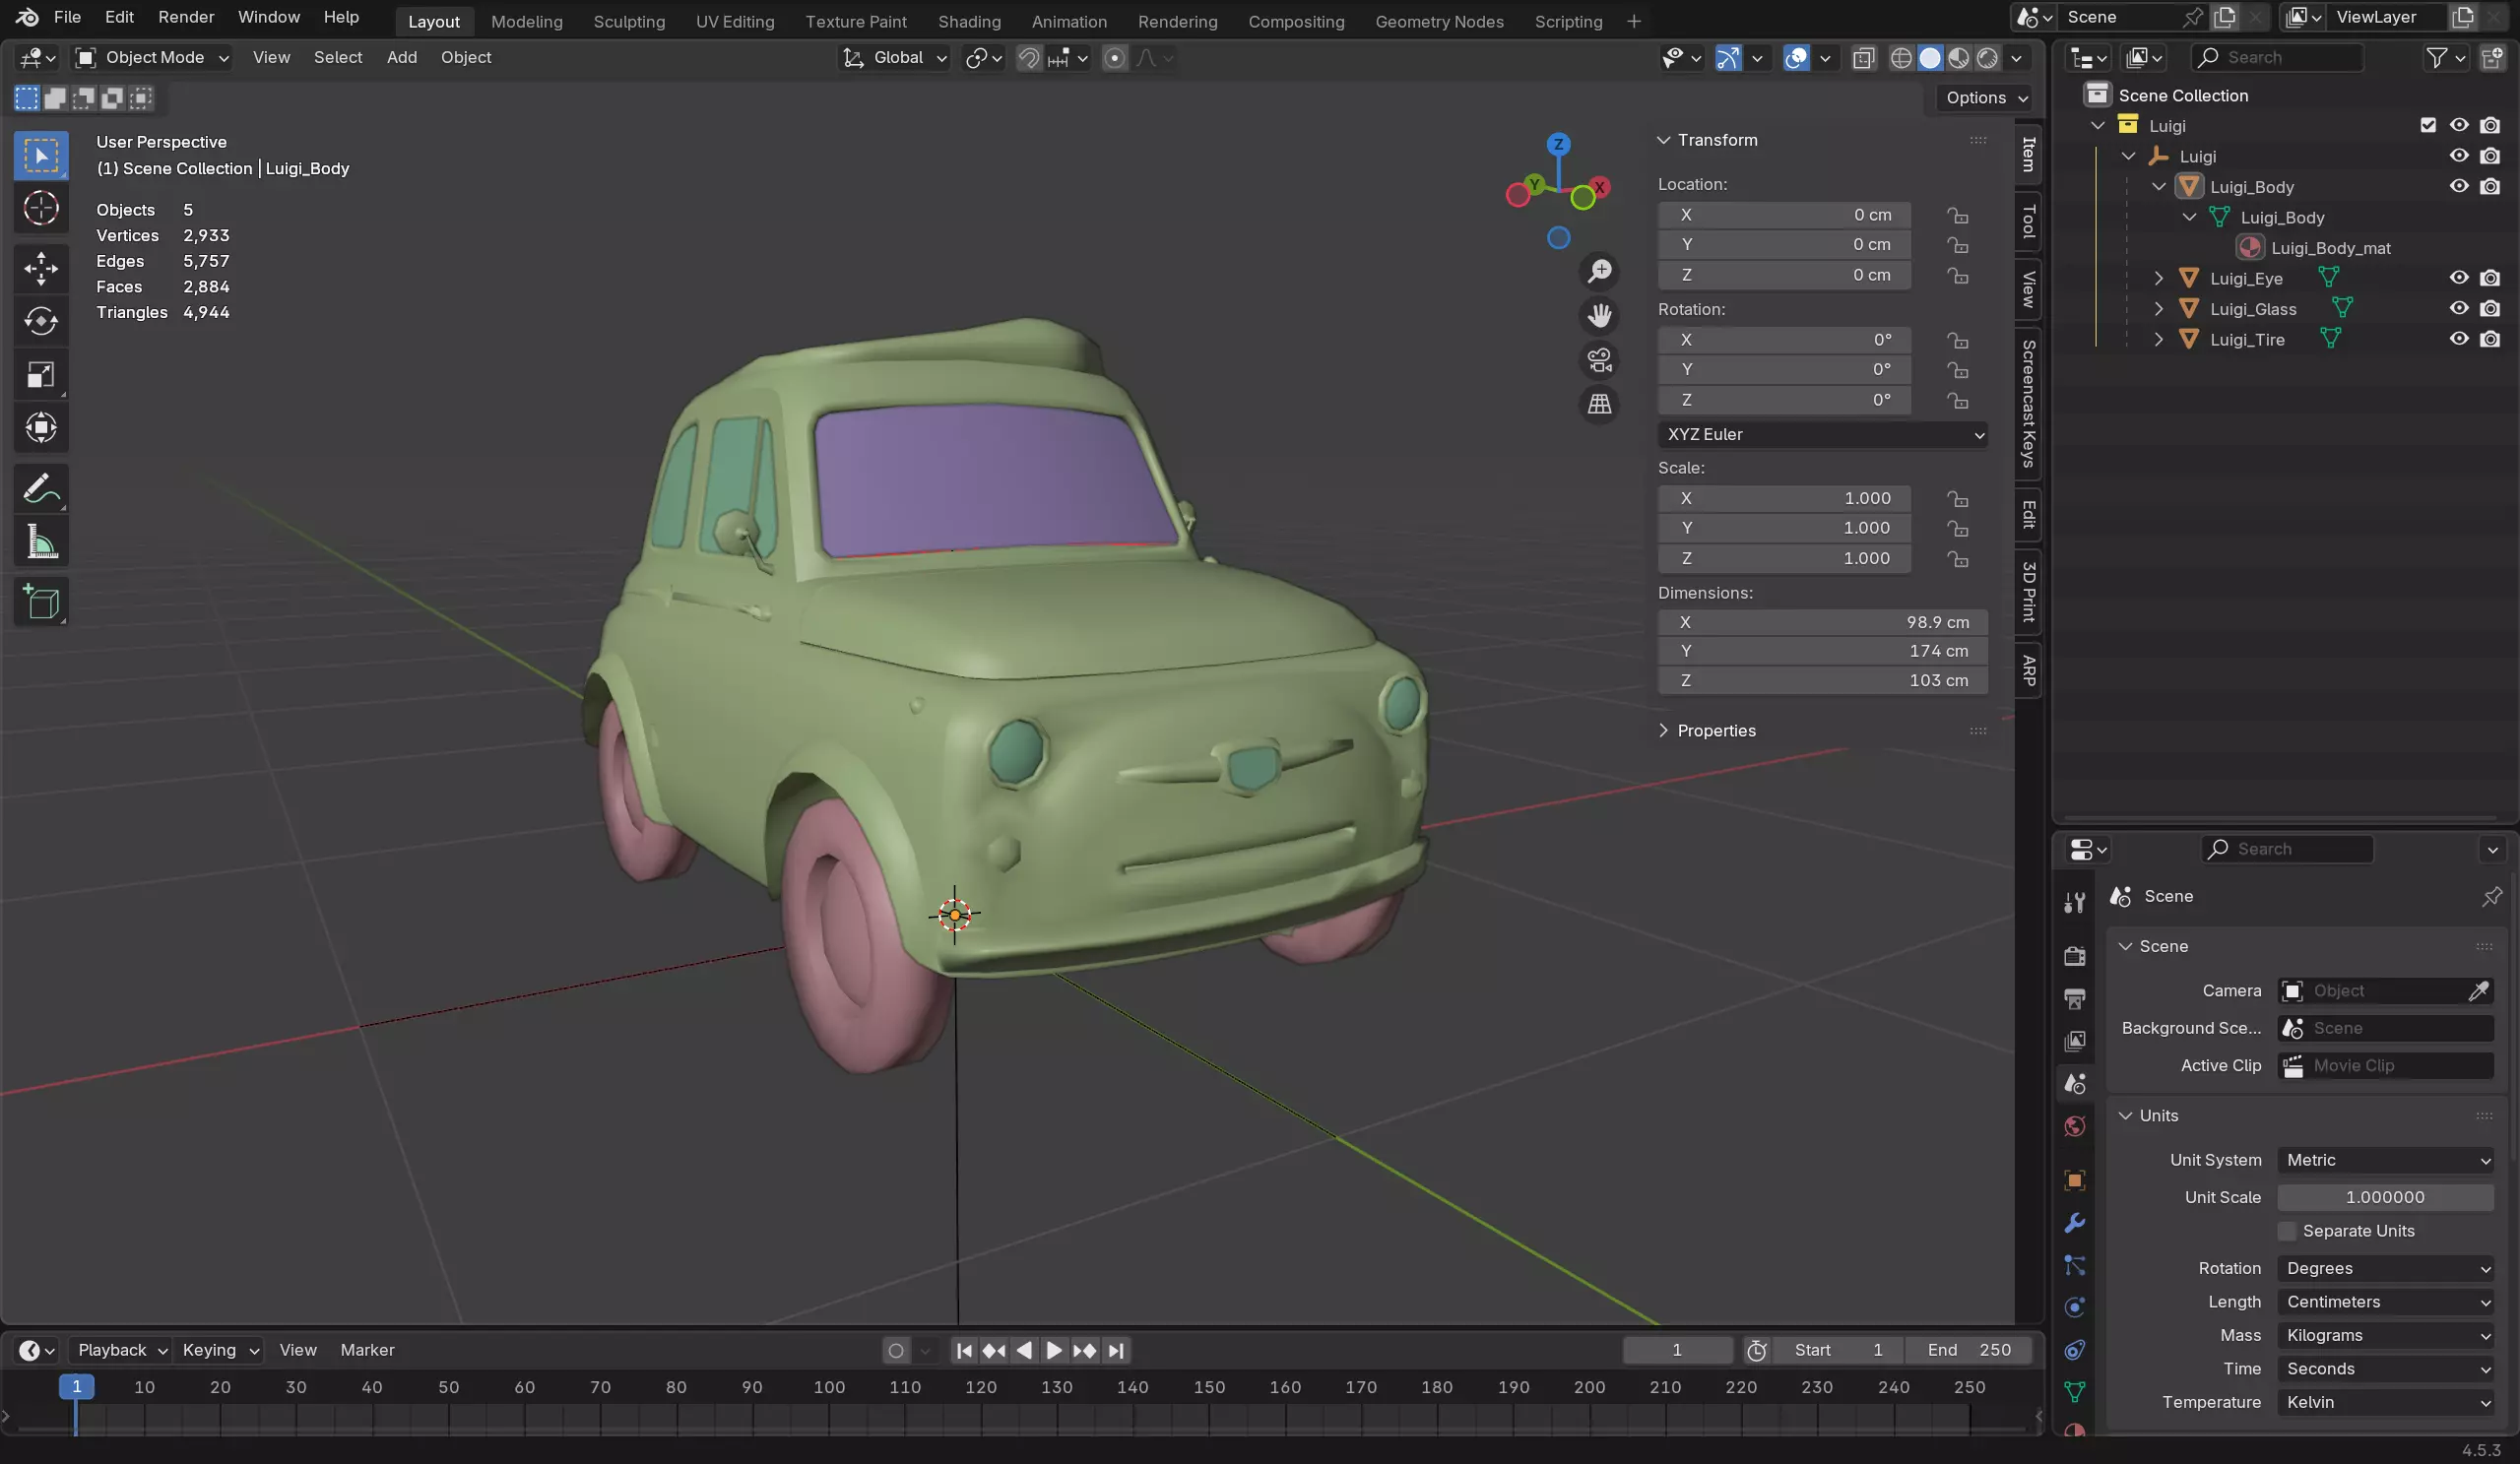
Task: Select the Scale tool
Action: tap(41, 375)
